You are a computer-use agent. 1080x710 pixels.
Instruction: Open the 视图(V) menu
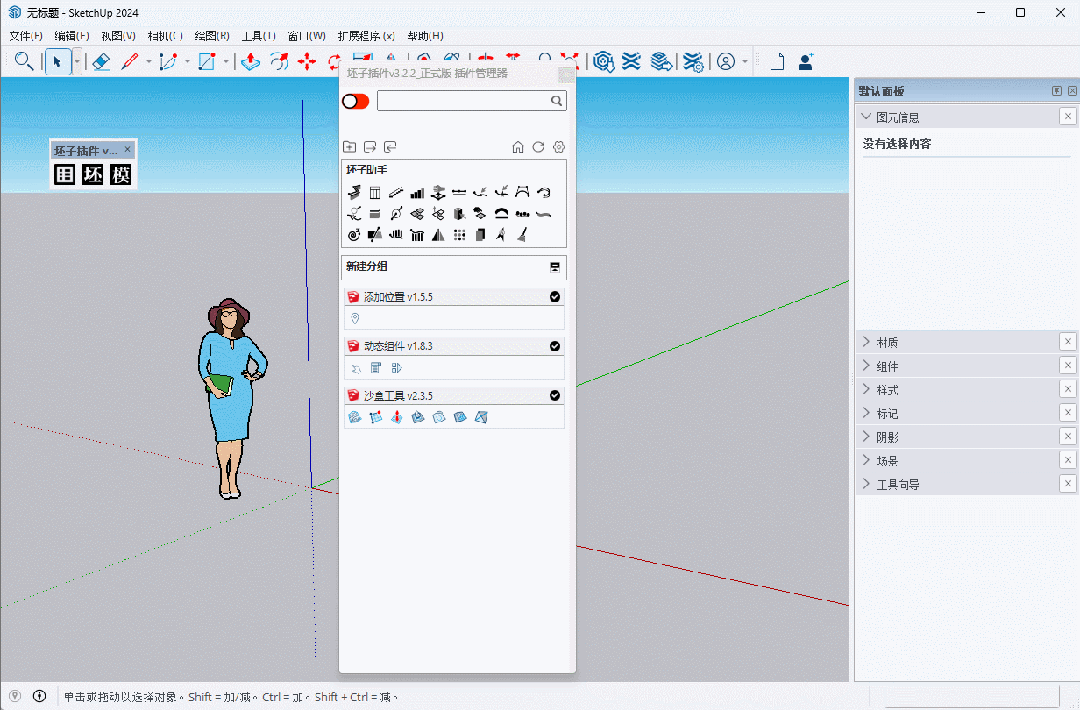(x=118, y=36)
